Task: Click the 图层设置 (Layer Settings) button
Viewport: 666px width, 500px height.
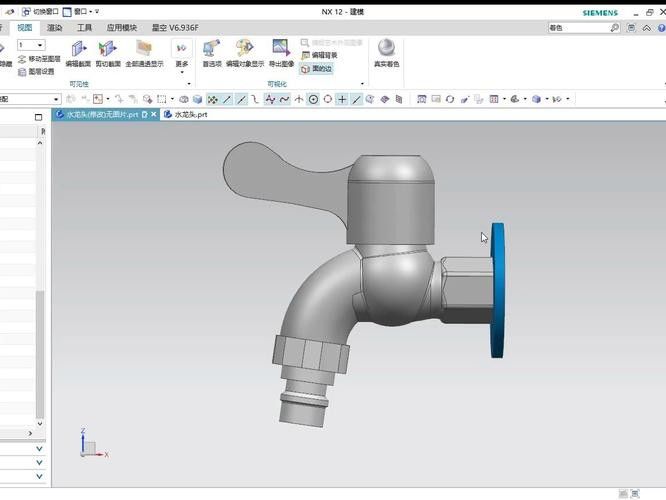Action: (38, 72)
